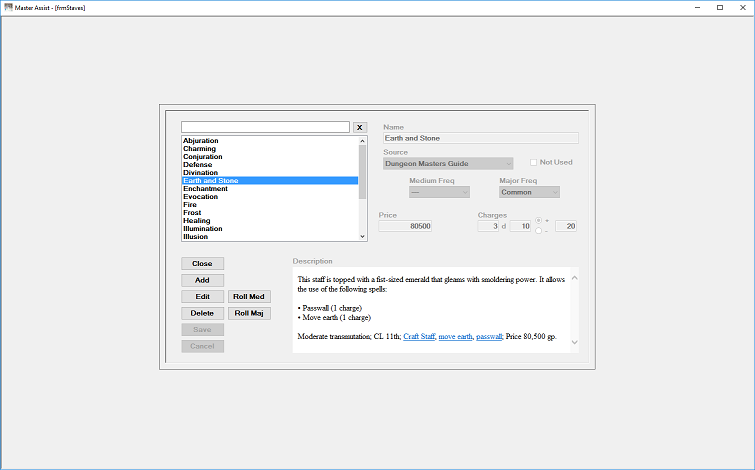Click the Passwall (1 charge) bullet text
The height and width of the screenshot is (470, 755).
click(332, 308)
